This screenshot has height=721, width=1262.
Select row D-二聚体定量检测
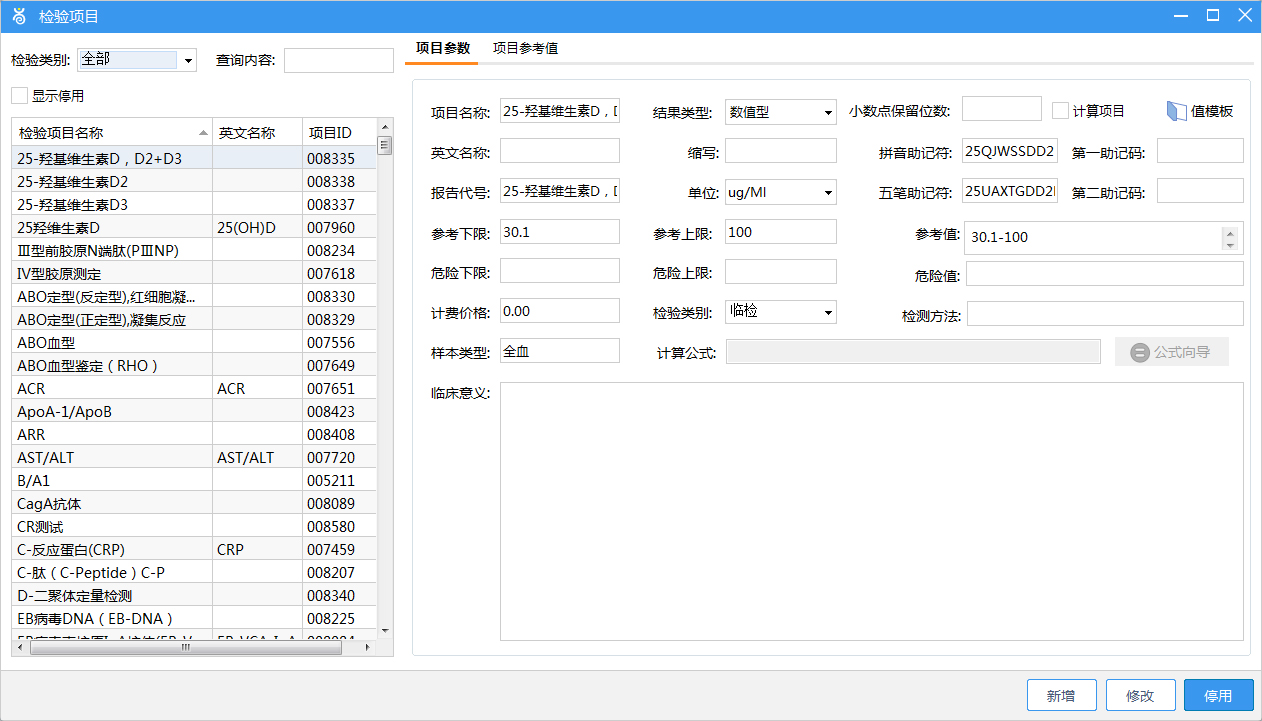pyautogui.click(x=194, y=596)
